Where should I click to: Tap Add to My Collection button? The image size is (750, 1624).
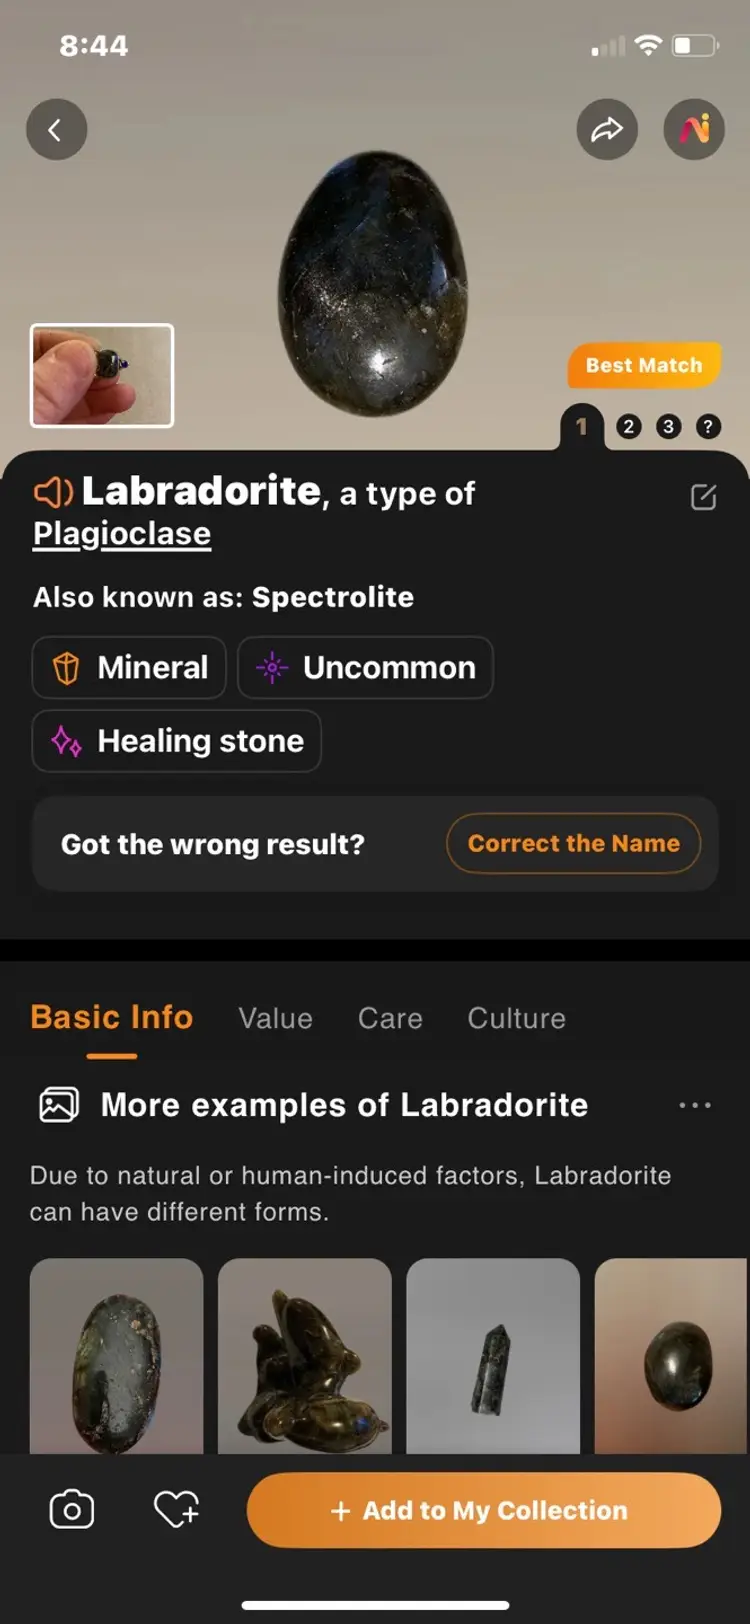(484, 1510)
